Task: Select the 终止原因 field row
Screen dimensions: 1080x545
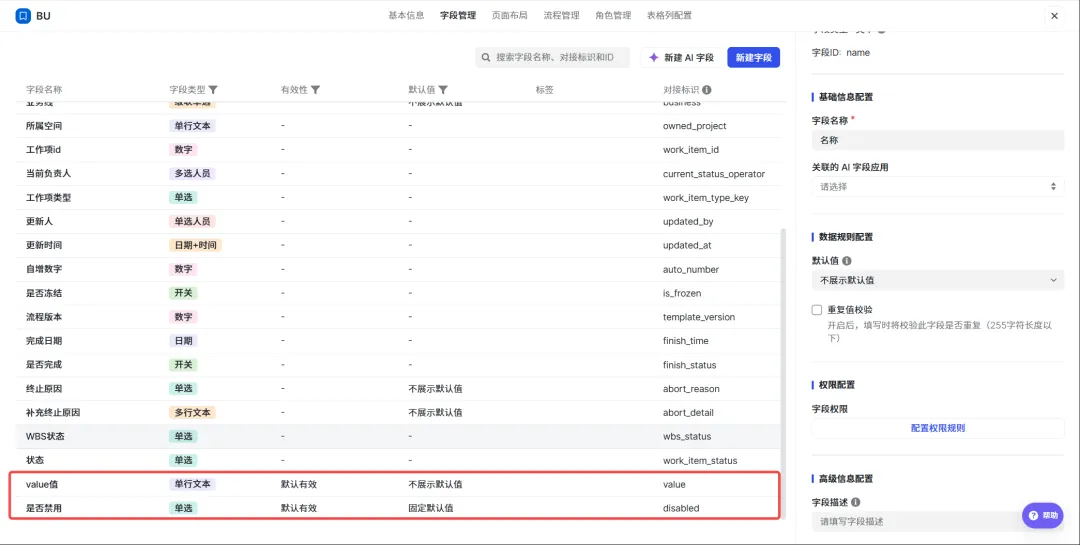Action: [400, 389]
